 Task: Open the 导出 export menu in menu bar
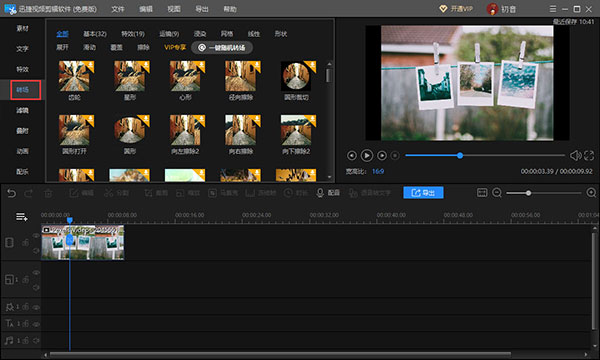[x=202, y=9]
